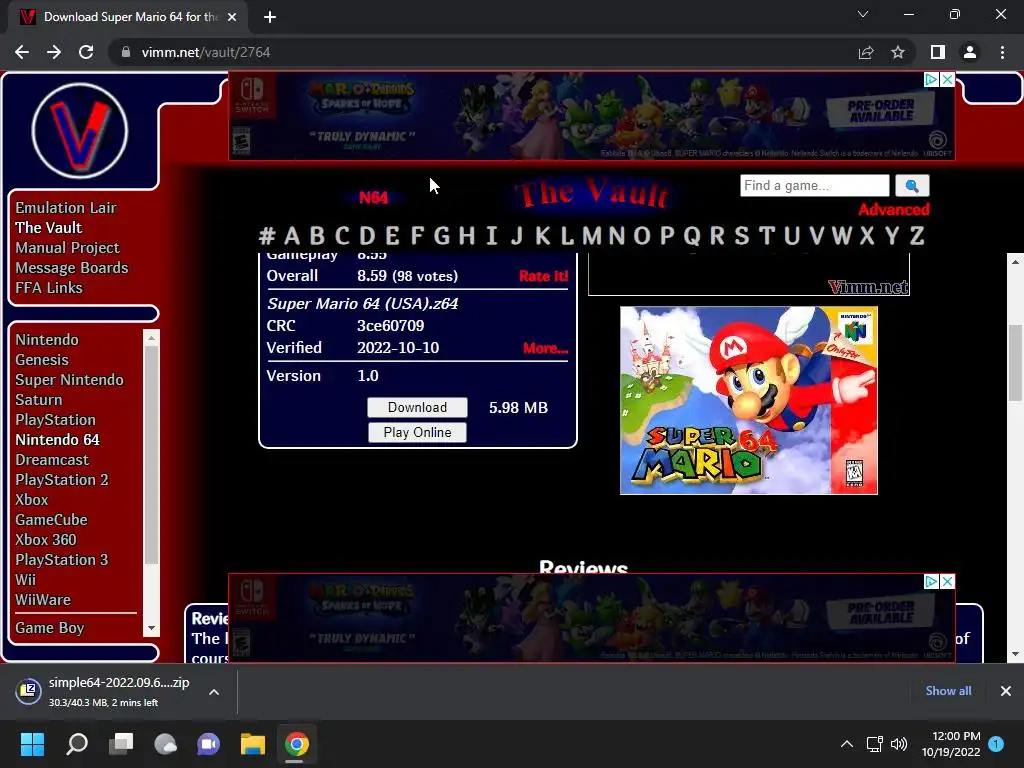Select Dreamcast in the systems list
Screen dimensions: 1024x768
pyautogui.click(x=52, y=460)
